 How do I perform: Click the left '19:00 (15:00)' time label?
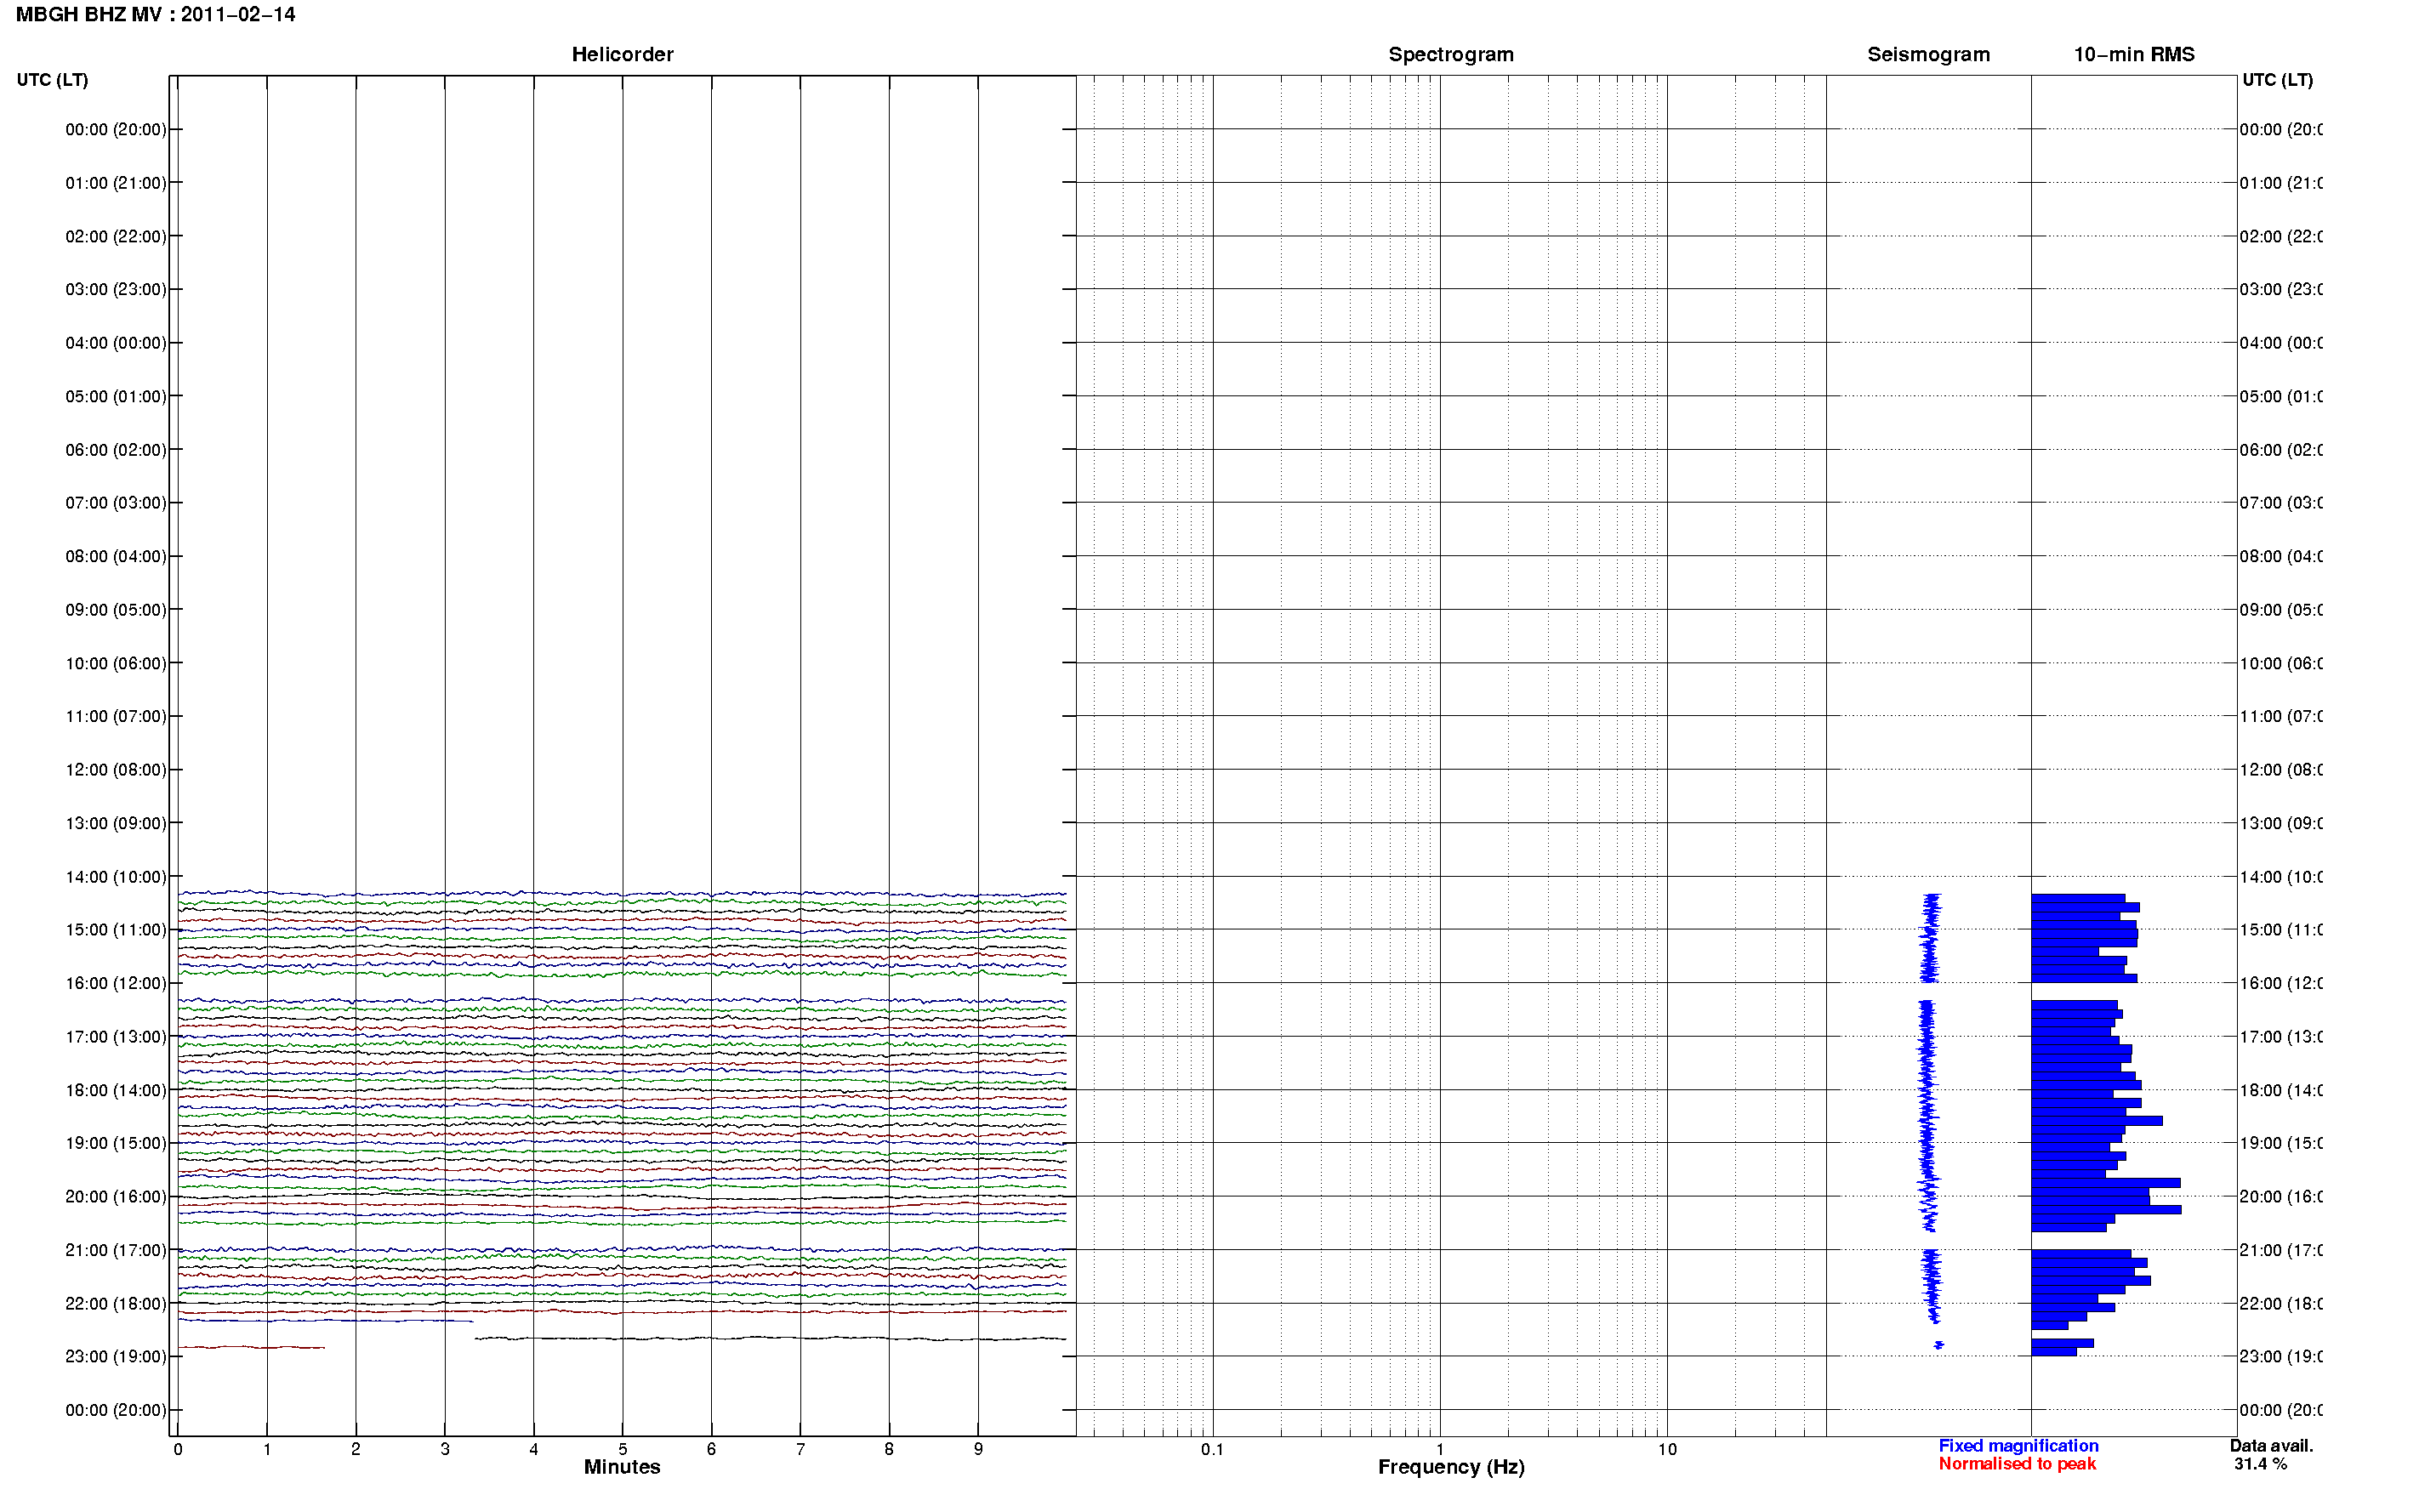pos(116,1143)
